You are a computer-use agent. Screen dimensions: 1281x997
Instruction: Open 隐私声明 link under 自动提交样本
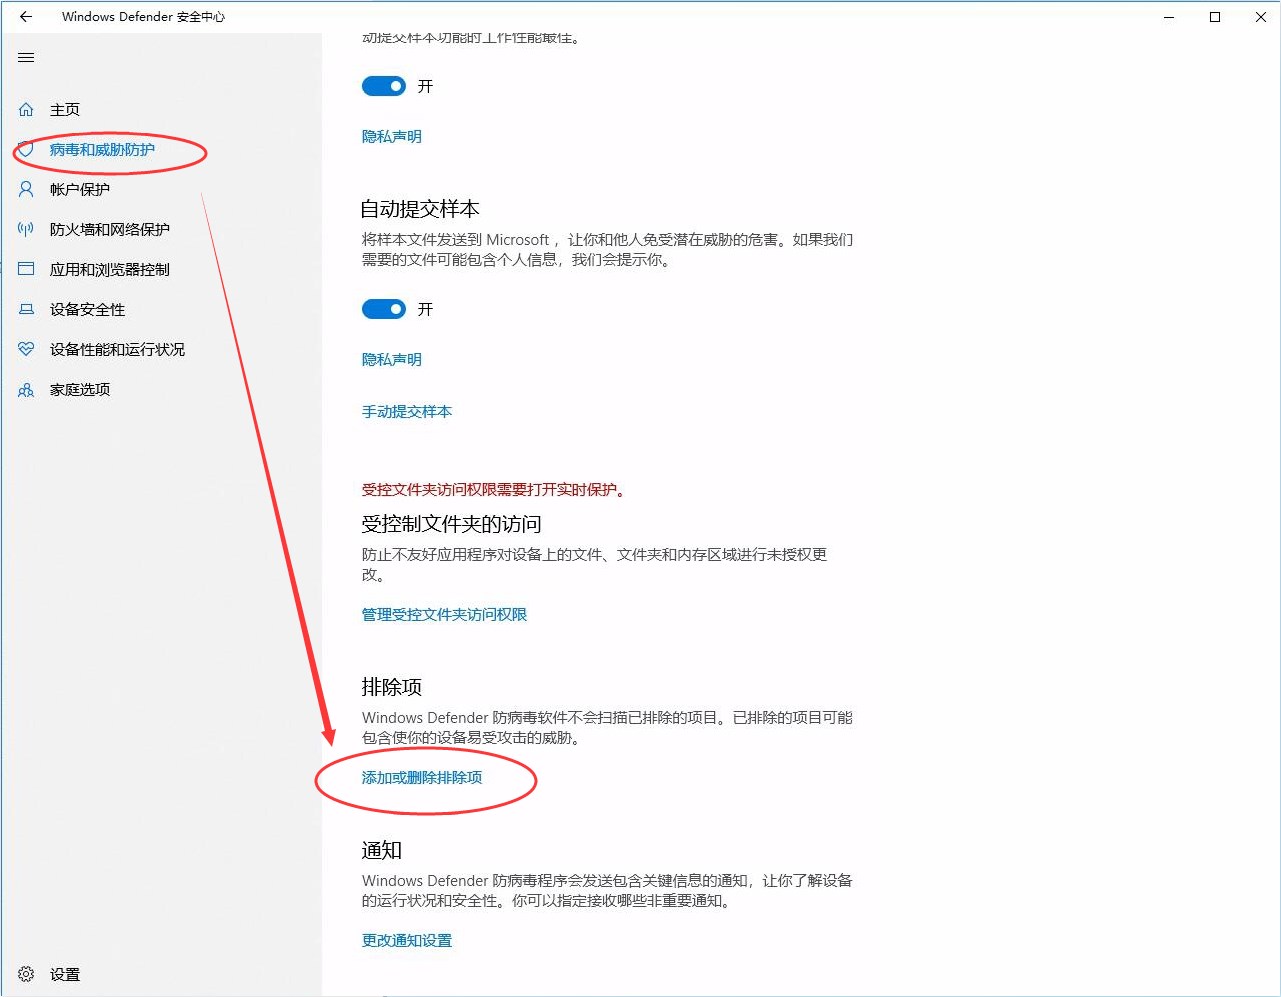[x=392, y=360]
